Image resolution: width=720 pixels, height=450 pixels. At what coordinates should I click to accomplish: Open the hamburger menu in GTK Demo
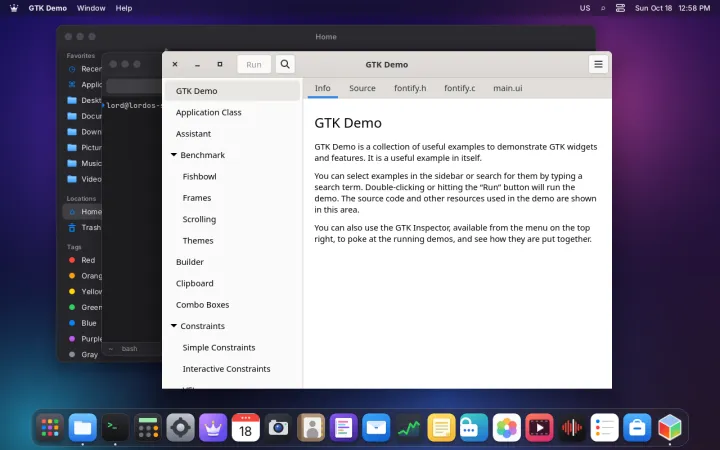[x=598, y=64]
